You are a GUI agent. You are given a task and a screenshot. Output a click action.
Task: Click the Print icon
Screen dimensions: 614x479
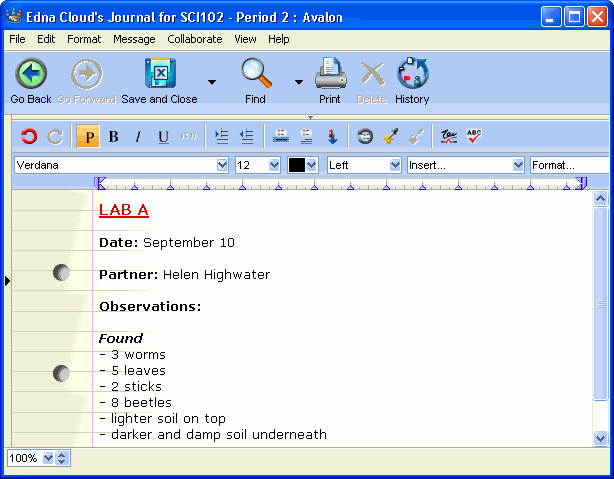330,74
